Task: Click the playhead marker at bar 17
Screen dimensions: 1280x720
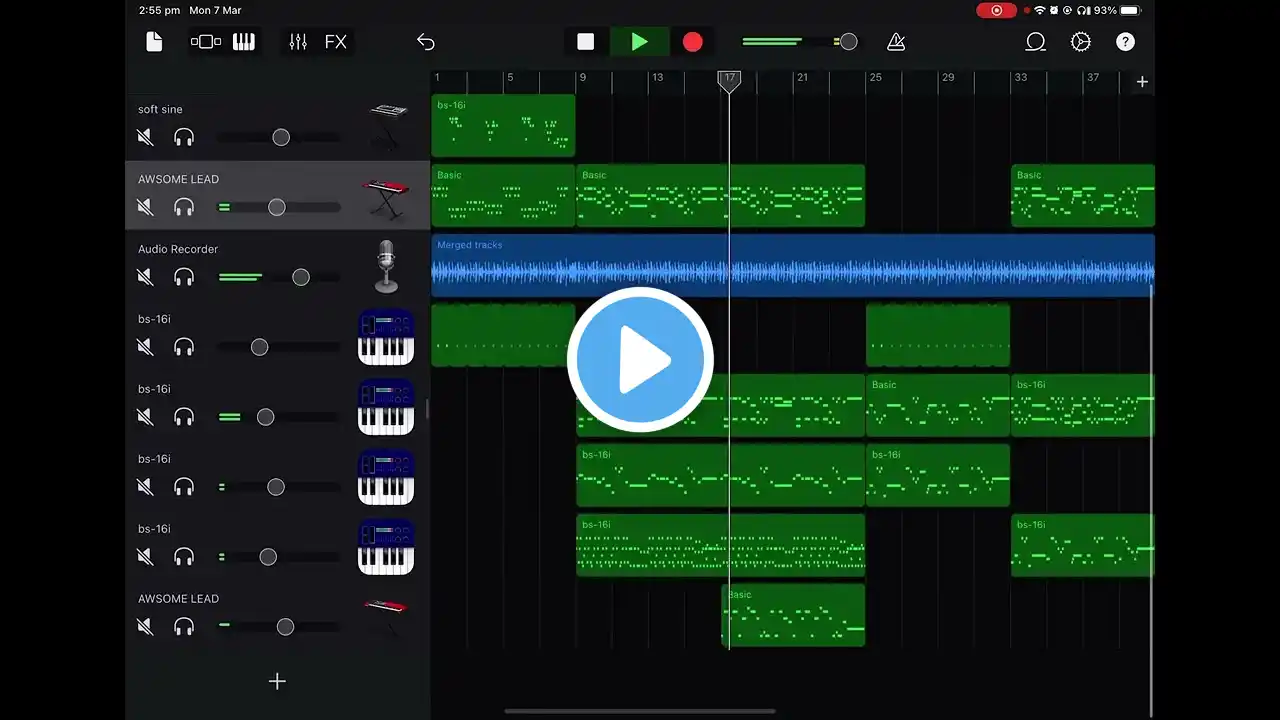Action: click(x=730, y=80)
